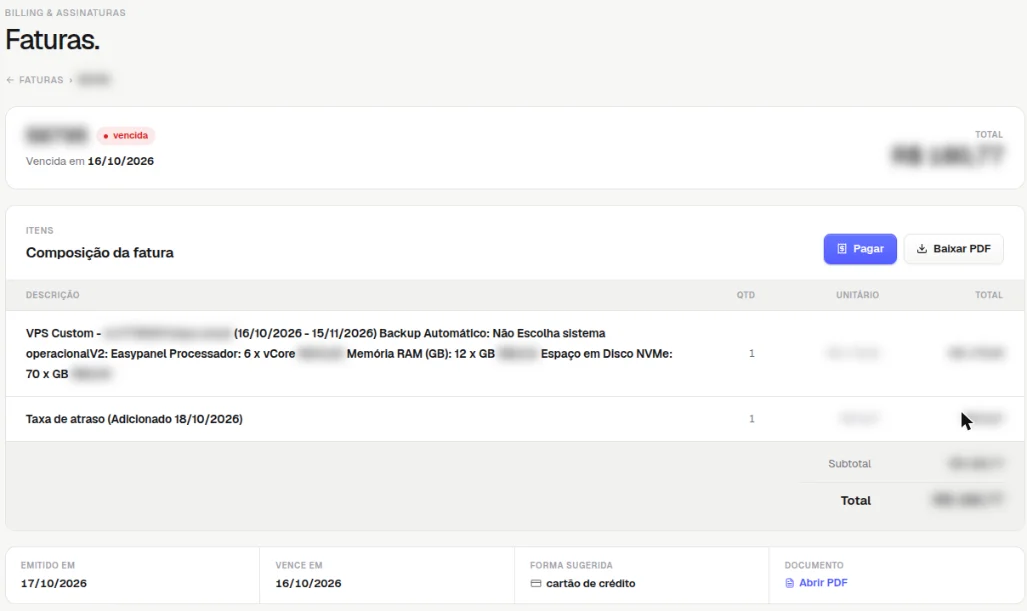The height and width of the screenshot is (611, 1027).
Task: Click the quantity 1 in Taxa de atraso row
Action: click(751, 419)
